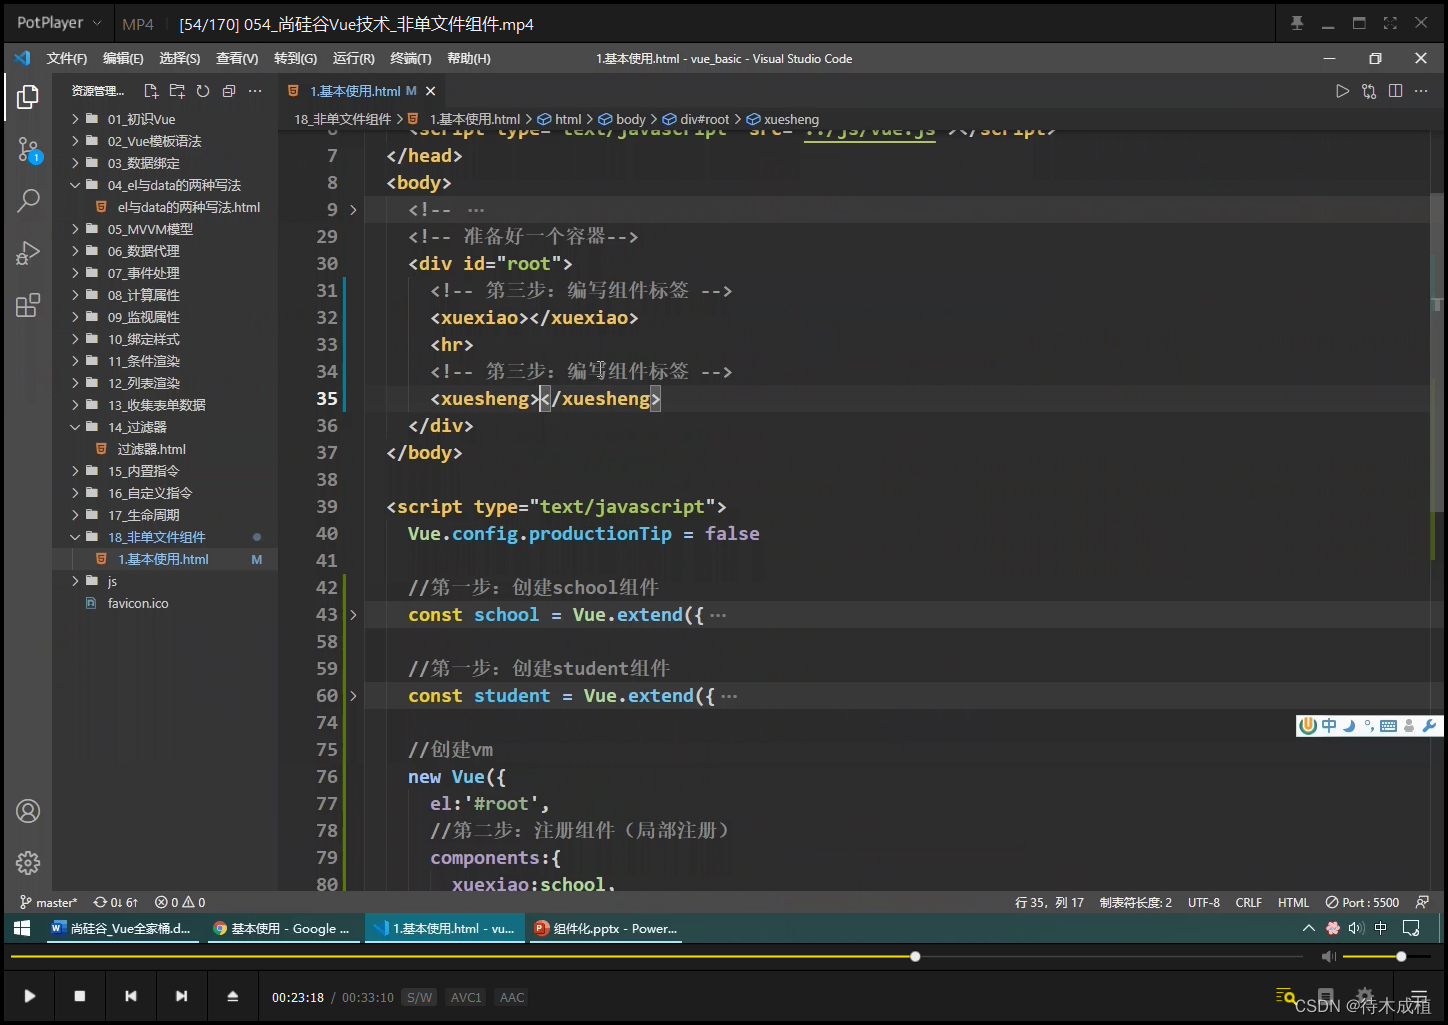Pin PotPlayer window on top
The width and height of the screenshot is (1448, 1025).
1297,23
